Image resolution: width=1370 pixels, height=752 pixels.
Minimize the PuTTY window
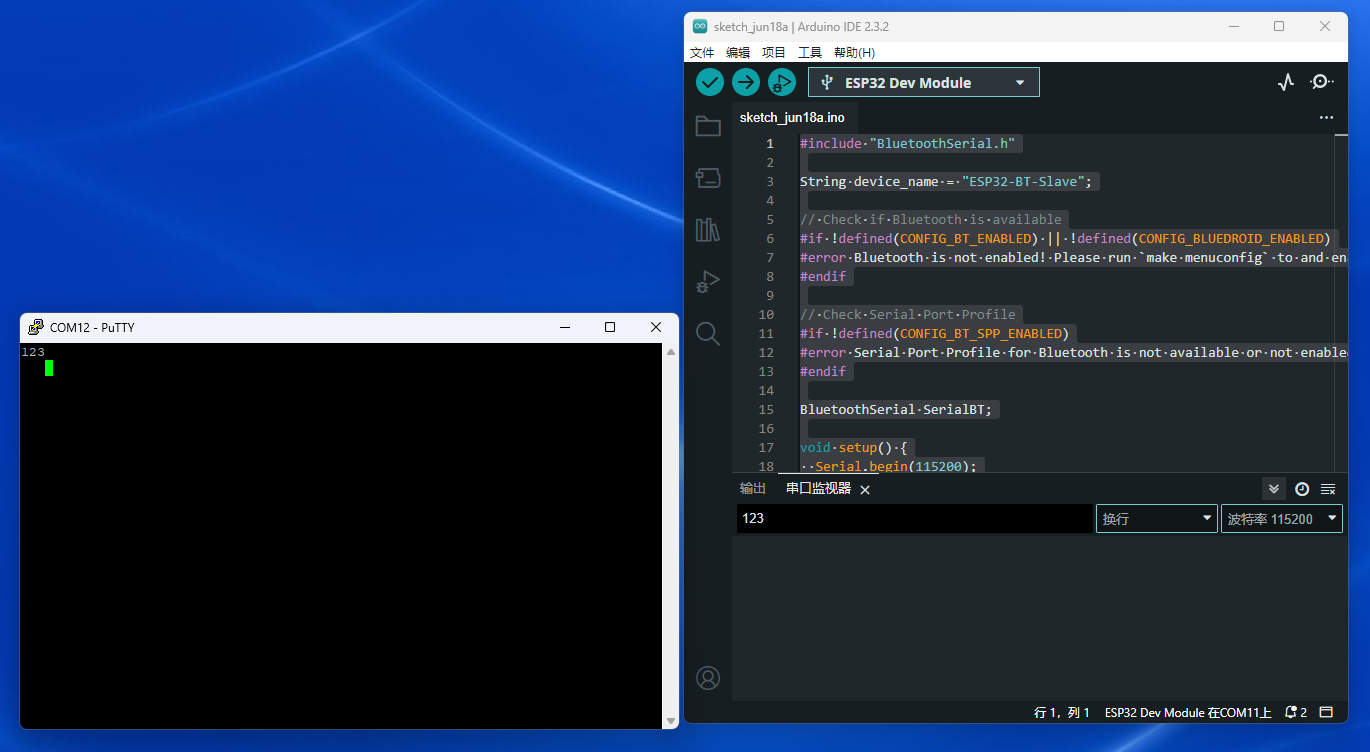tap(564, 327)
